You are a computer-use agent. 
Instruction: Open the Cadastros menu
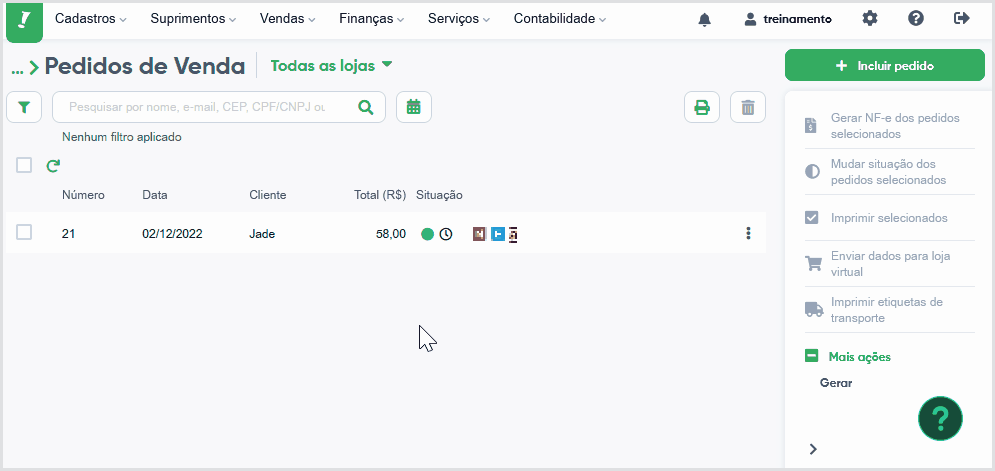91,19
